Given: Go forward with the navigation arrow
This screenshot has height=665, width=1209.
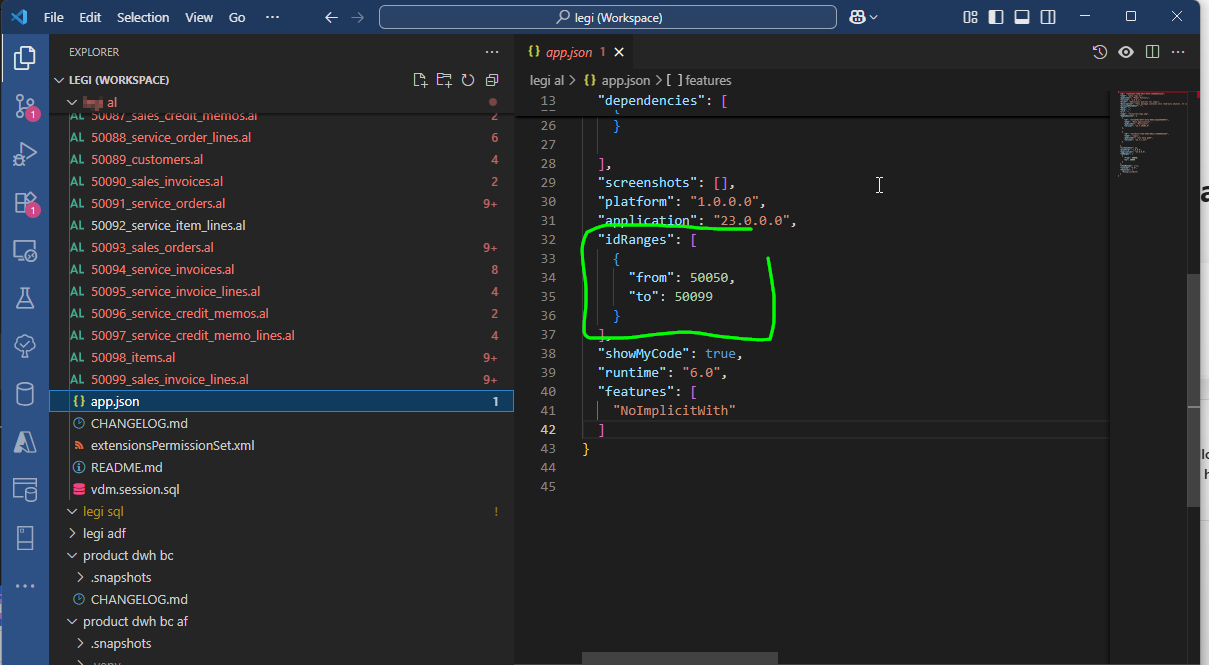Looking at the screenshot, I should click(x=358, y=17).
